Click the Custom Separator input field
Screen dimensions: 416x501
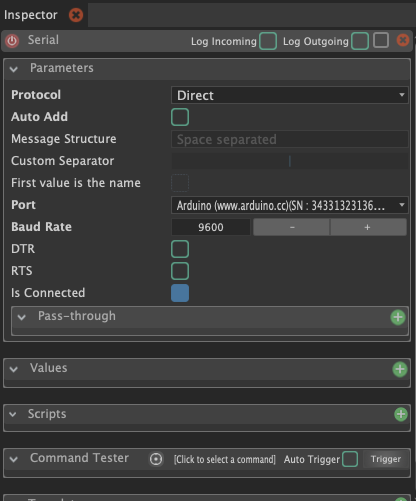coord(290,161)
